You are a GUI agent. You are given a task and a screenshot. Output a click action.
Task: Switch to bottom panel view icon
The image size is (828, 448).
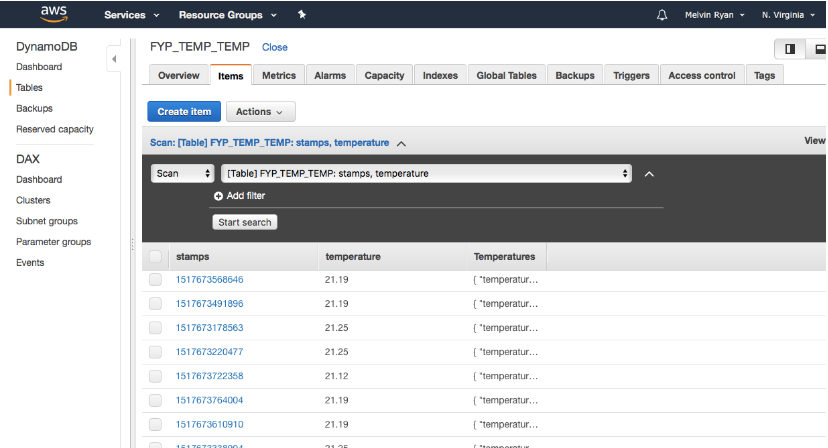pyautogui.click(x=819, y=49)
